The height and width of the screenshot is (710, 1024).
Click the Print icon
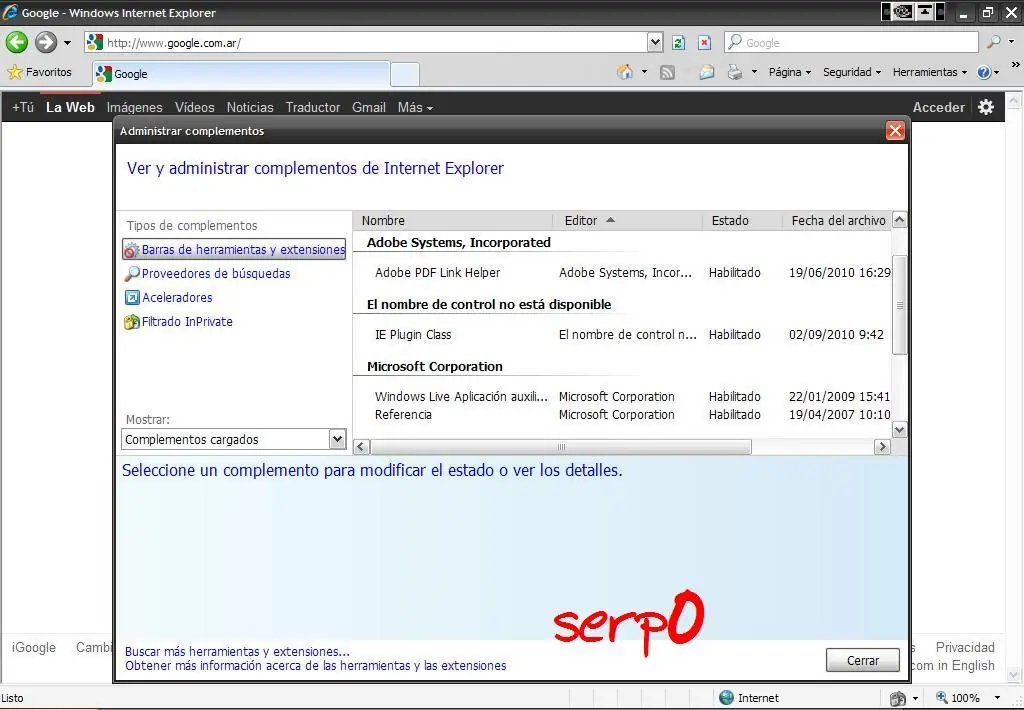click(x=735, y=73)
